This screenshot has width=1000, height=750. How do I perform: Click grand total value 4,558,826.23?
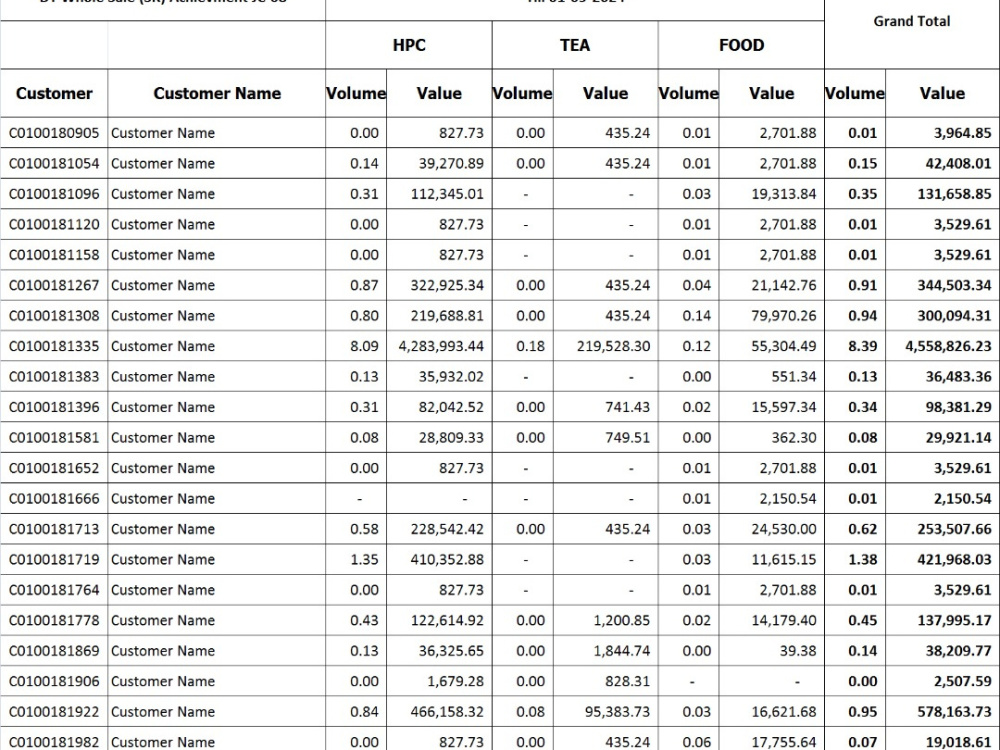point(948,347)
